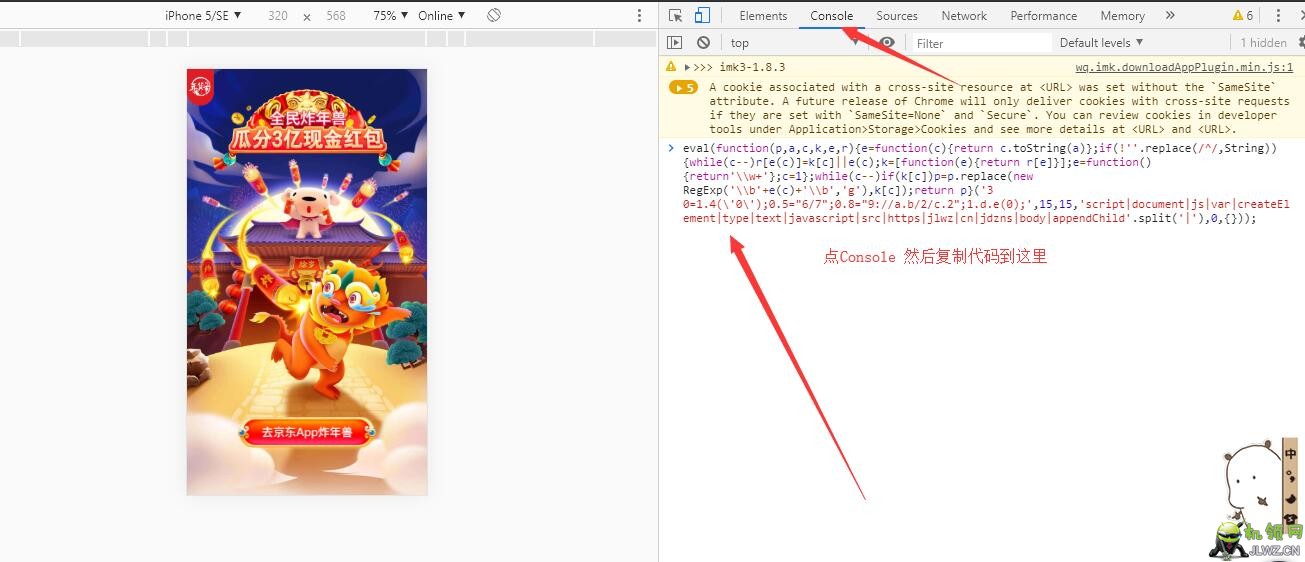Screen dimensions: 1305x562
Task: Open the DevTools three-dot customize menu
Action: 1277,16
